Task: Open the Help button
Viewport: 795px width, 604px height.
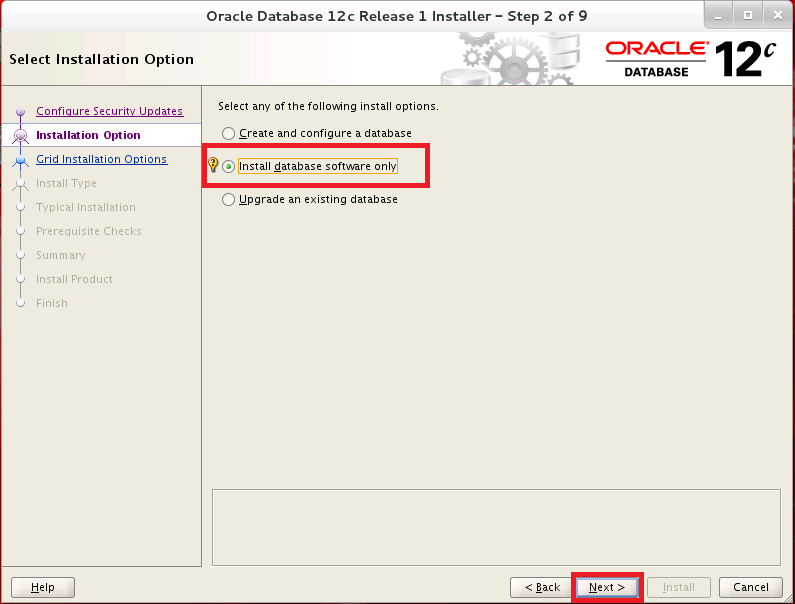Action: 43,587
